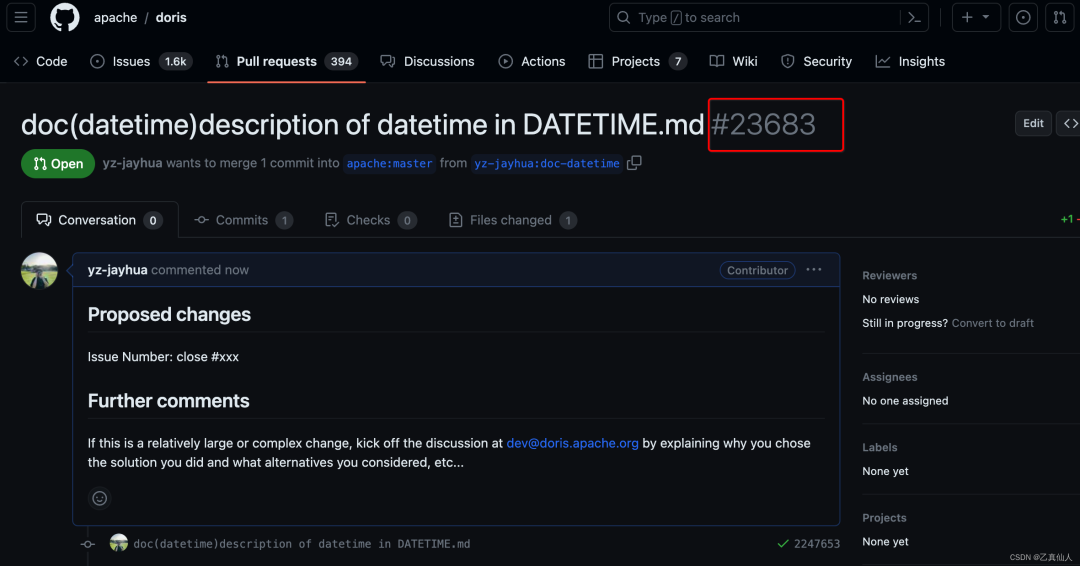Screen dimensions: 1080x566
Task: Open the Issues tab
Action: 141,61
